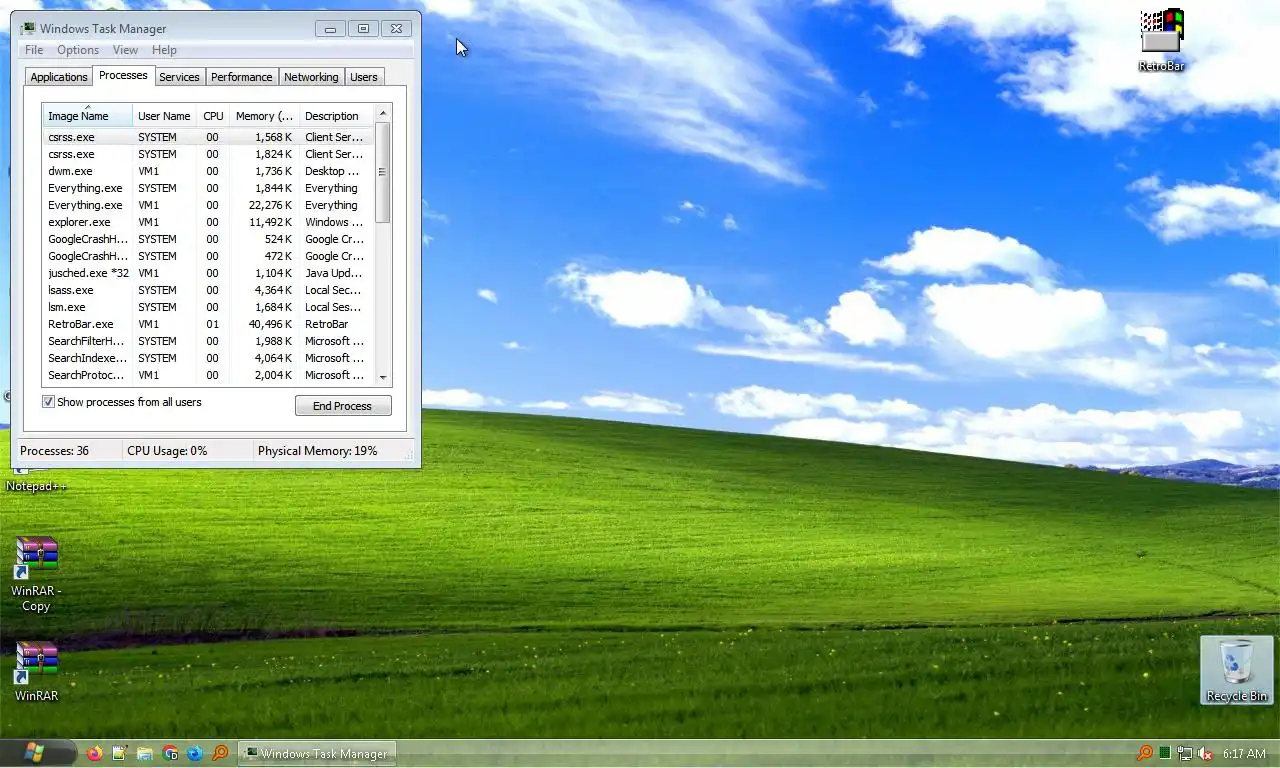
Task: Switch to the Applications tab
Action: [59, 77]
